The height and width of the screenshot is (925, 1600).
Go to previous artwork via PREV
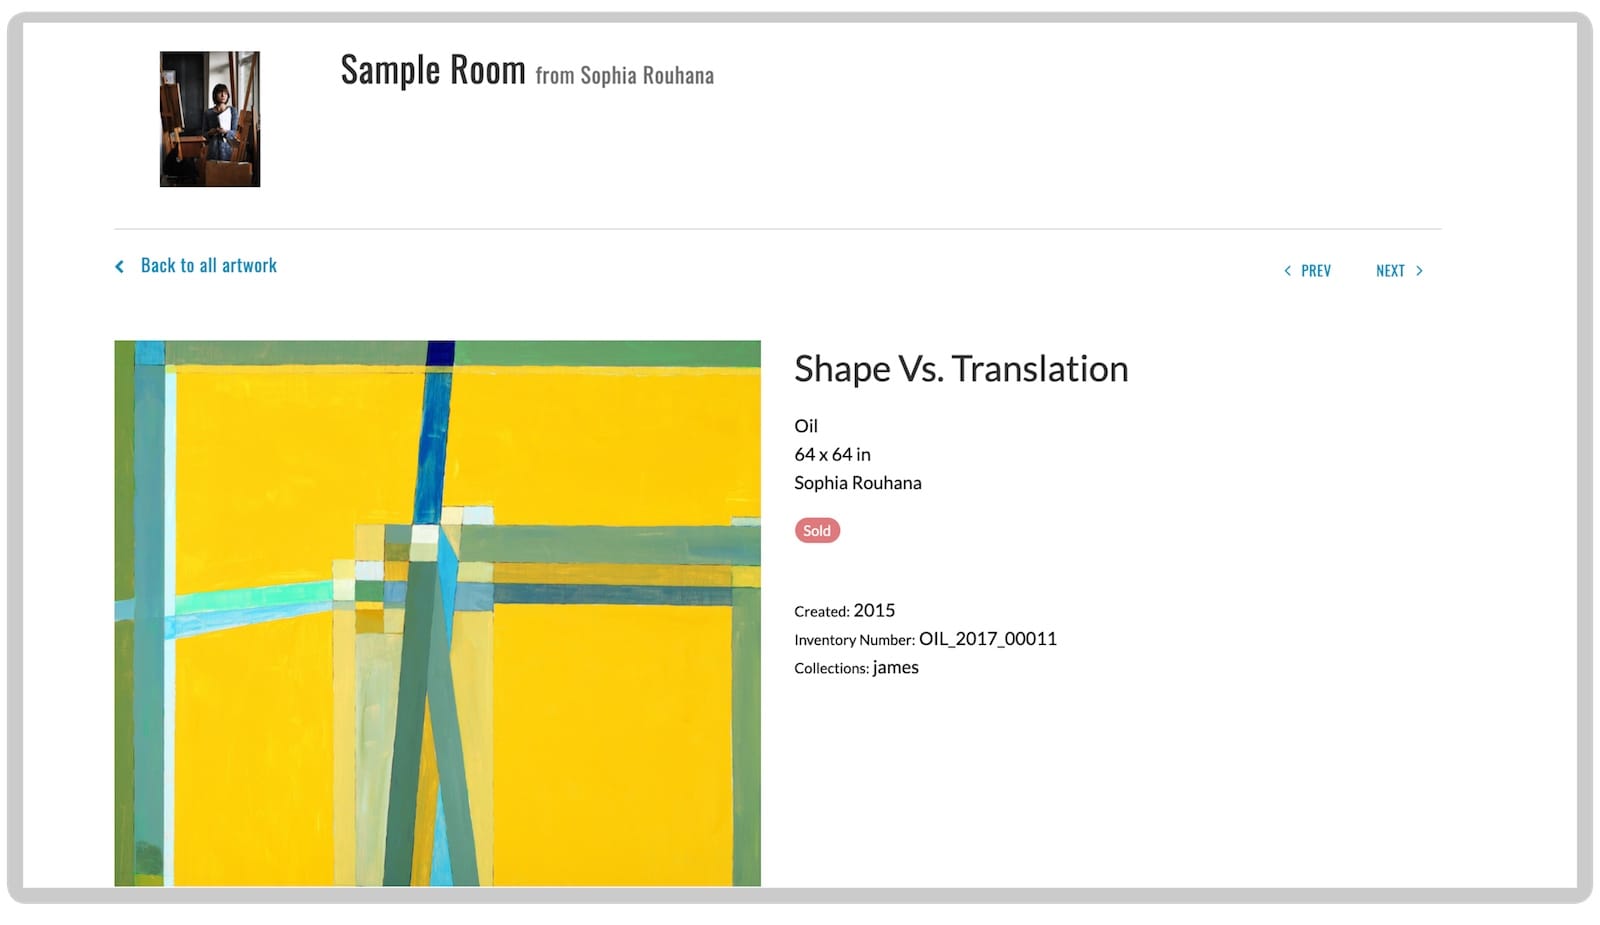pyautogui.click(x=1315, y=271)
